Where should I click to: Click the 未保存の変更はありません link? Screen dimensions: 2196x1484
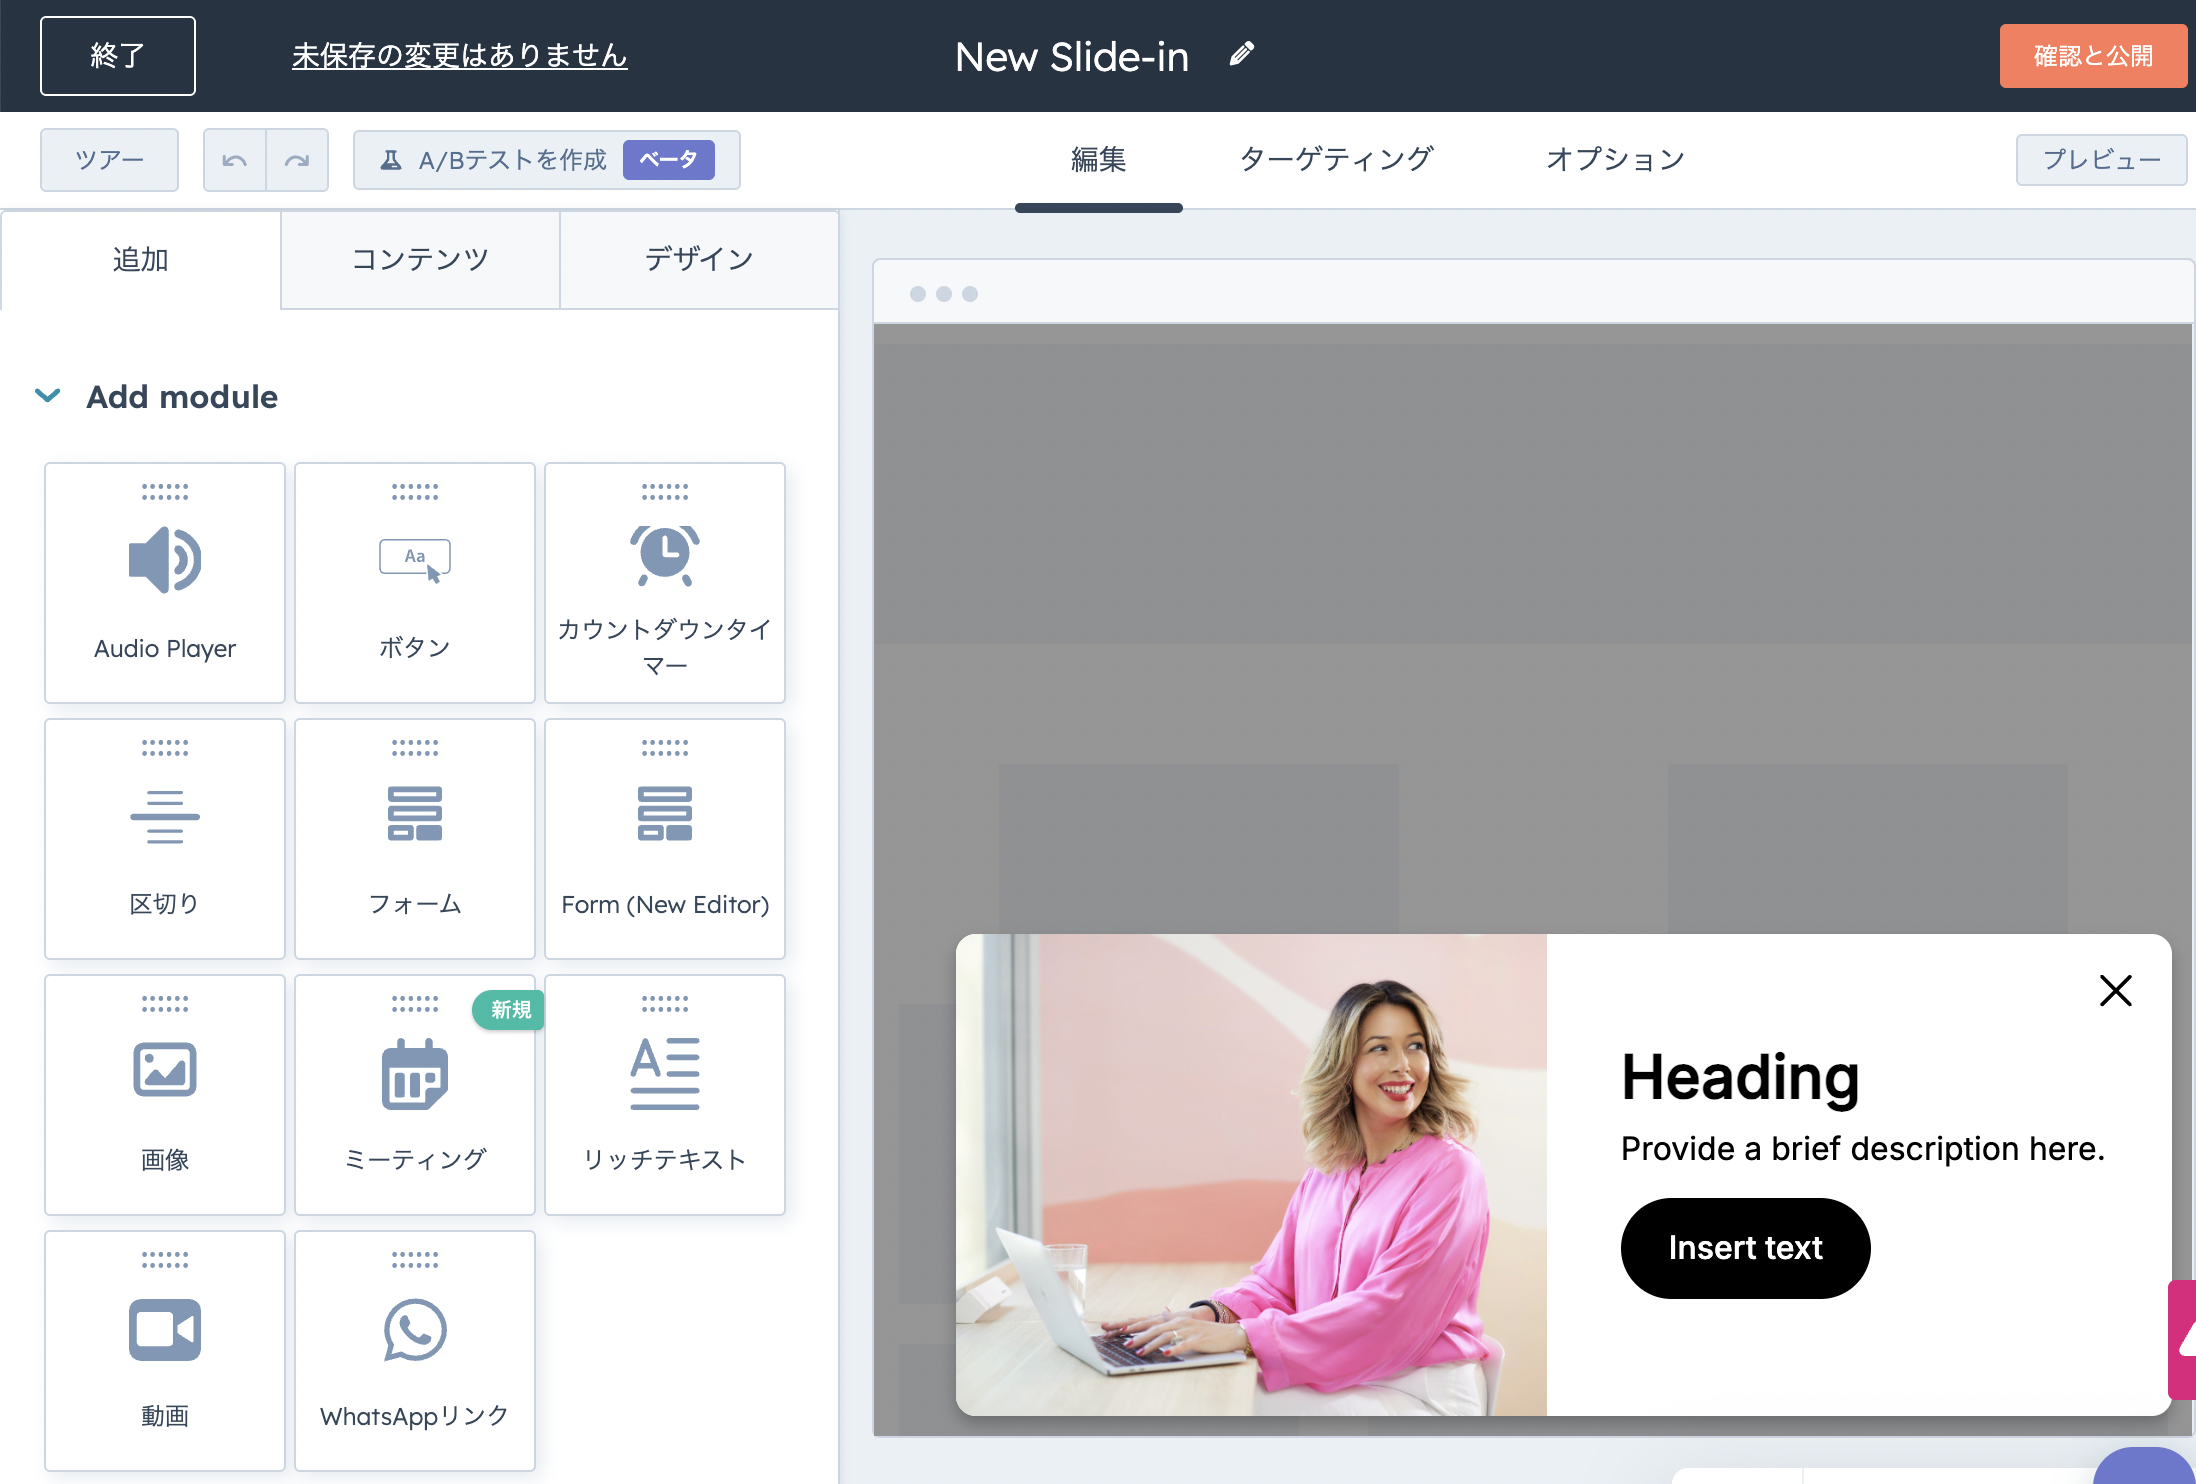(459, 56)
